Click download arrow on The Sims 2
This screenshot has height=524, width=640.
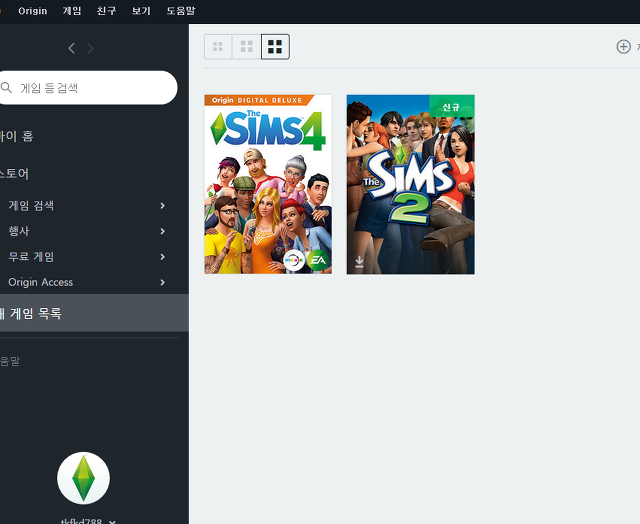pos(359,262)
